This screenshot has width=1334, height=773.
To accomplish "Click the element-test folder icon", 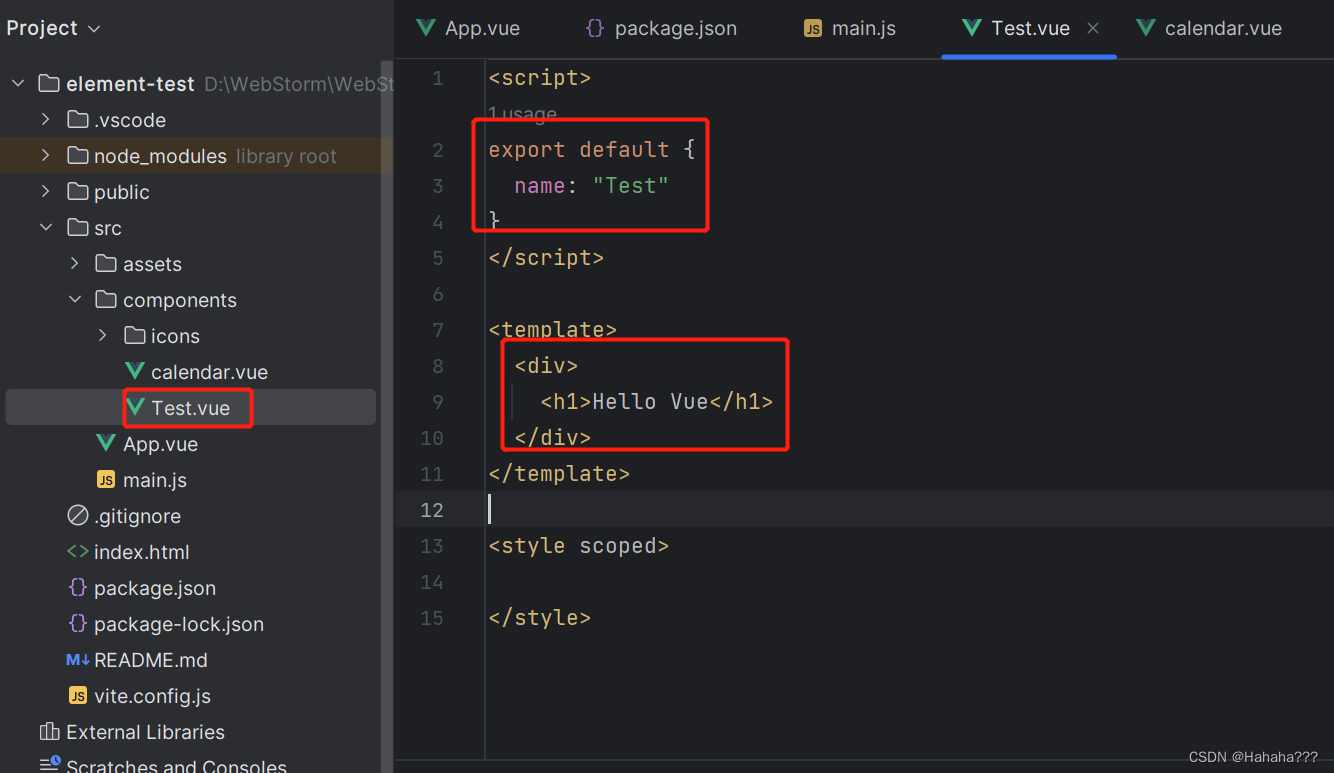I will click(x=49, y=84).
